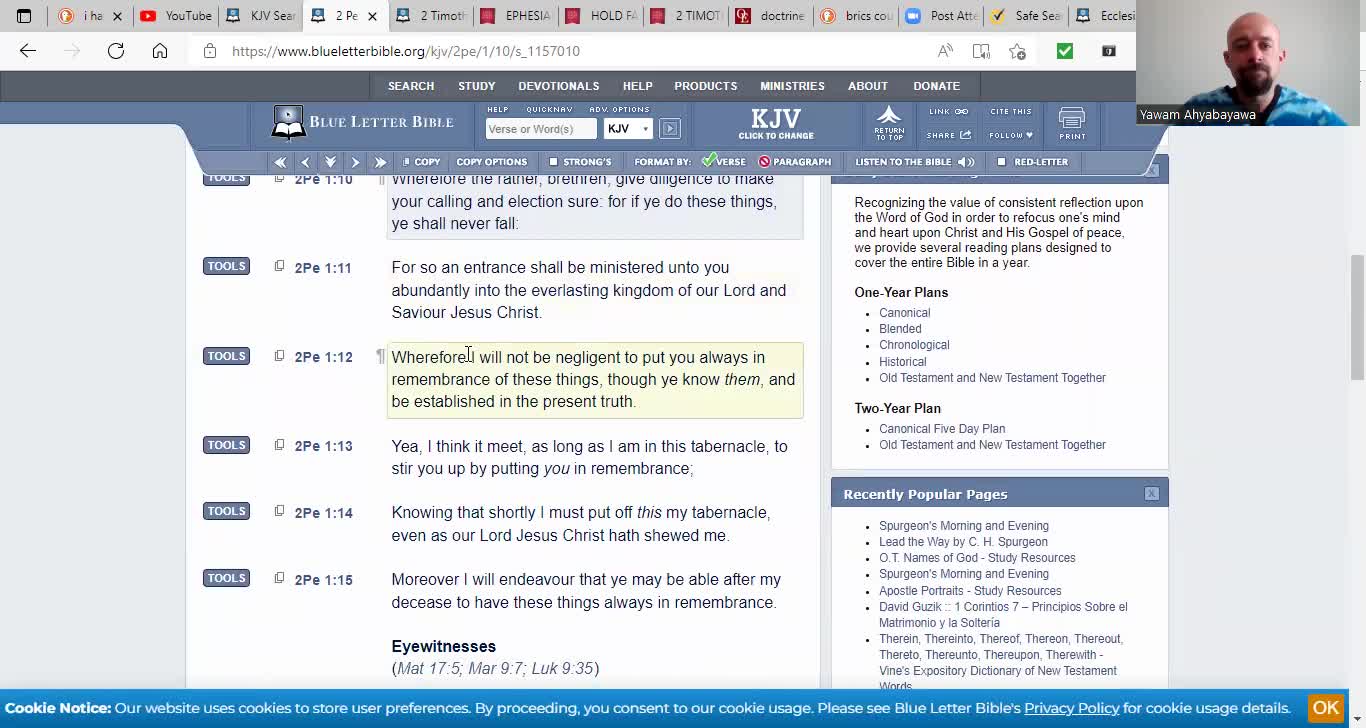This screenshot has height=728, width=1366.
Task: Copy verse icon next to 2Pe 1:12
Action: tap(279, 355)
